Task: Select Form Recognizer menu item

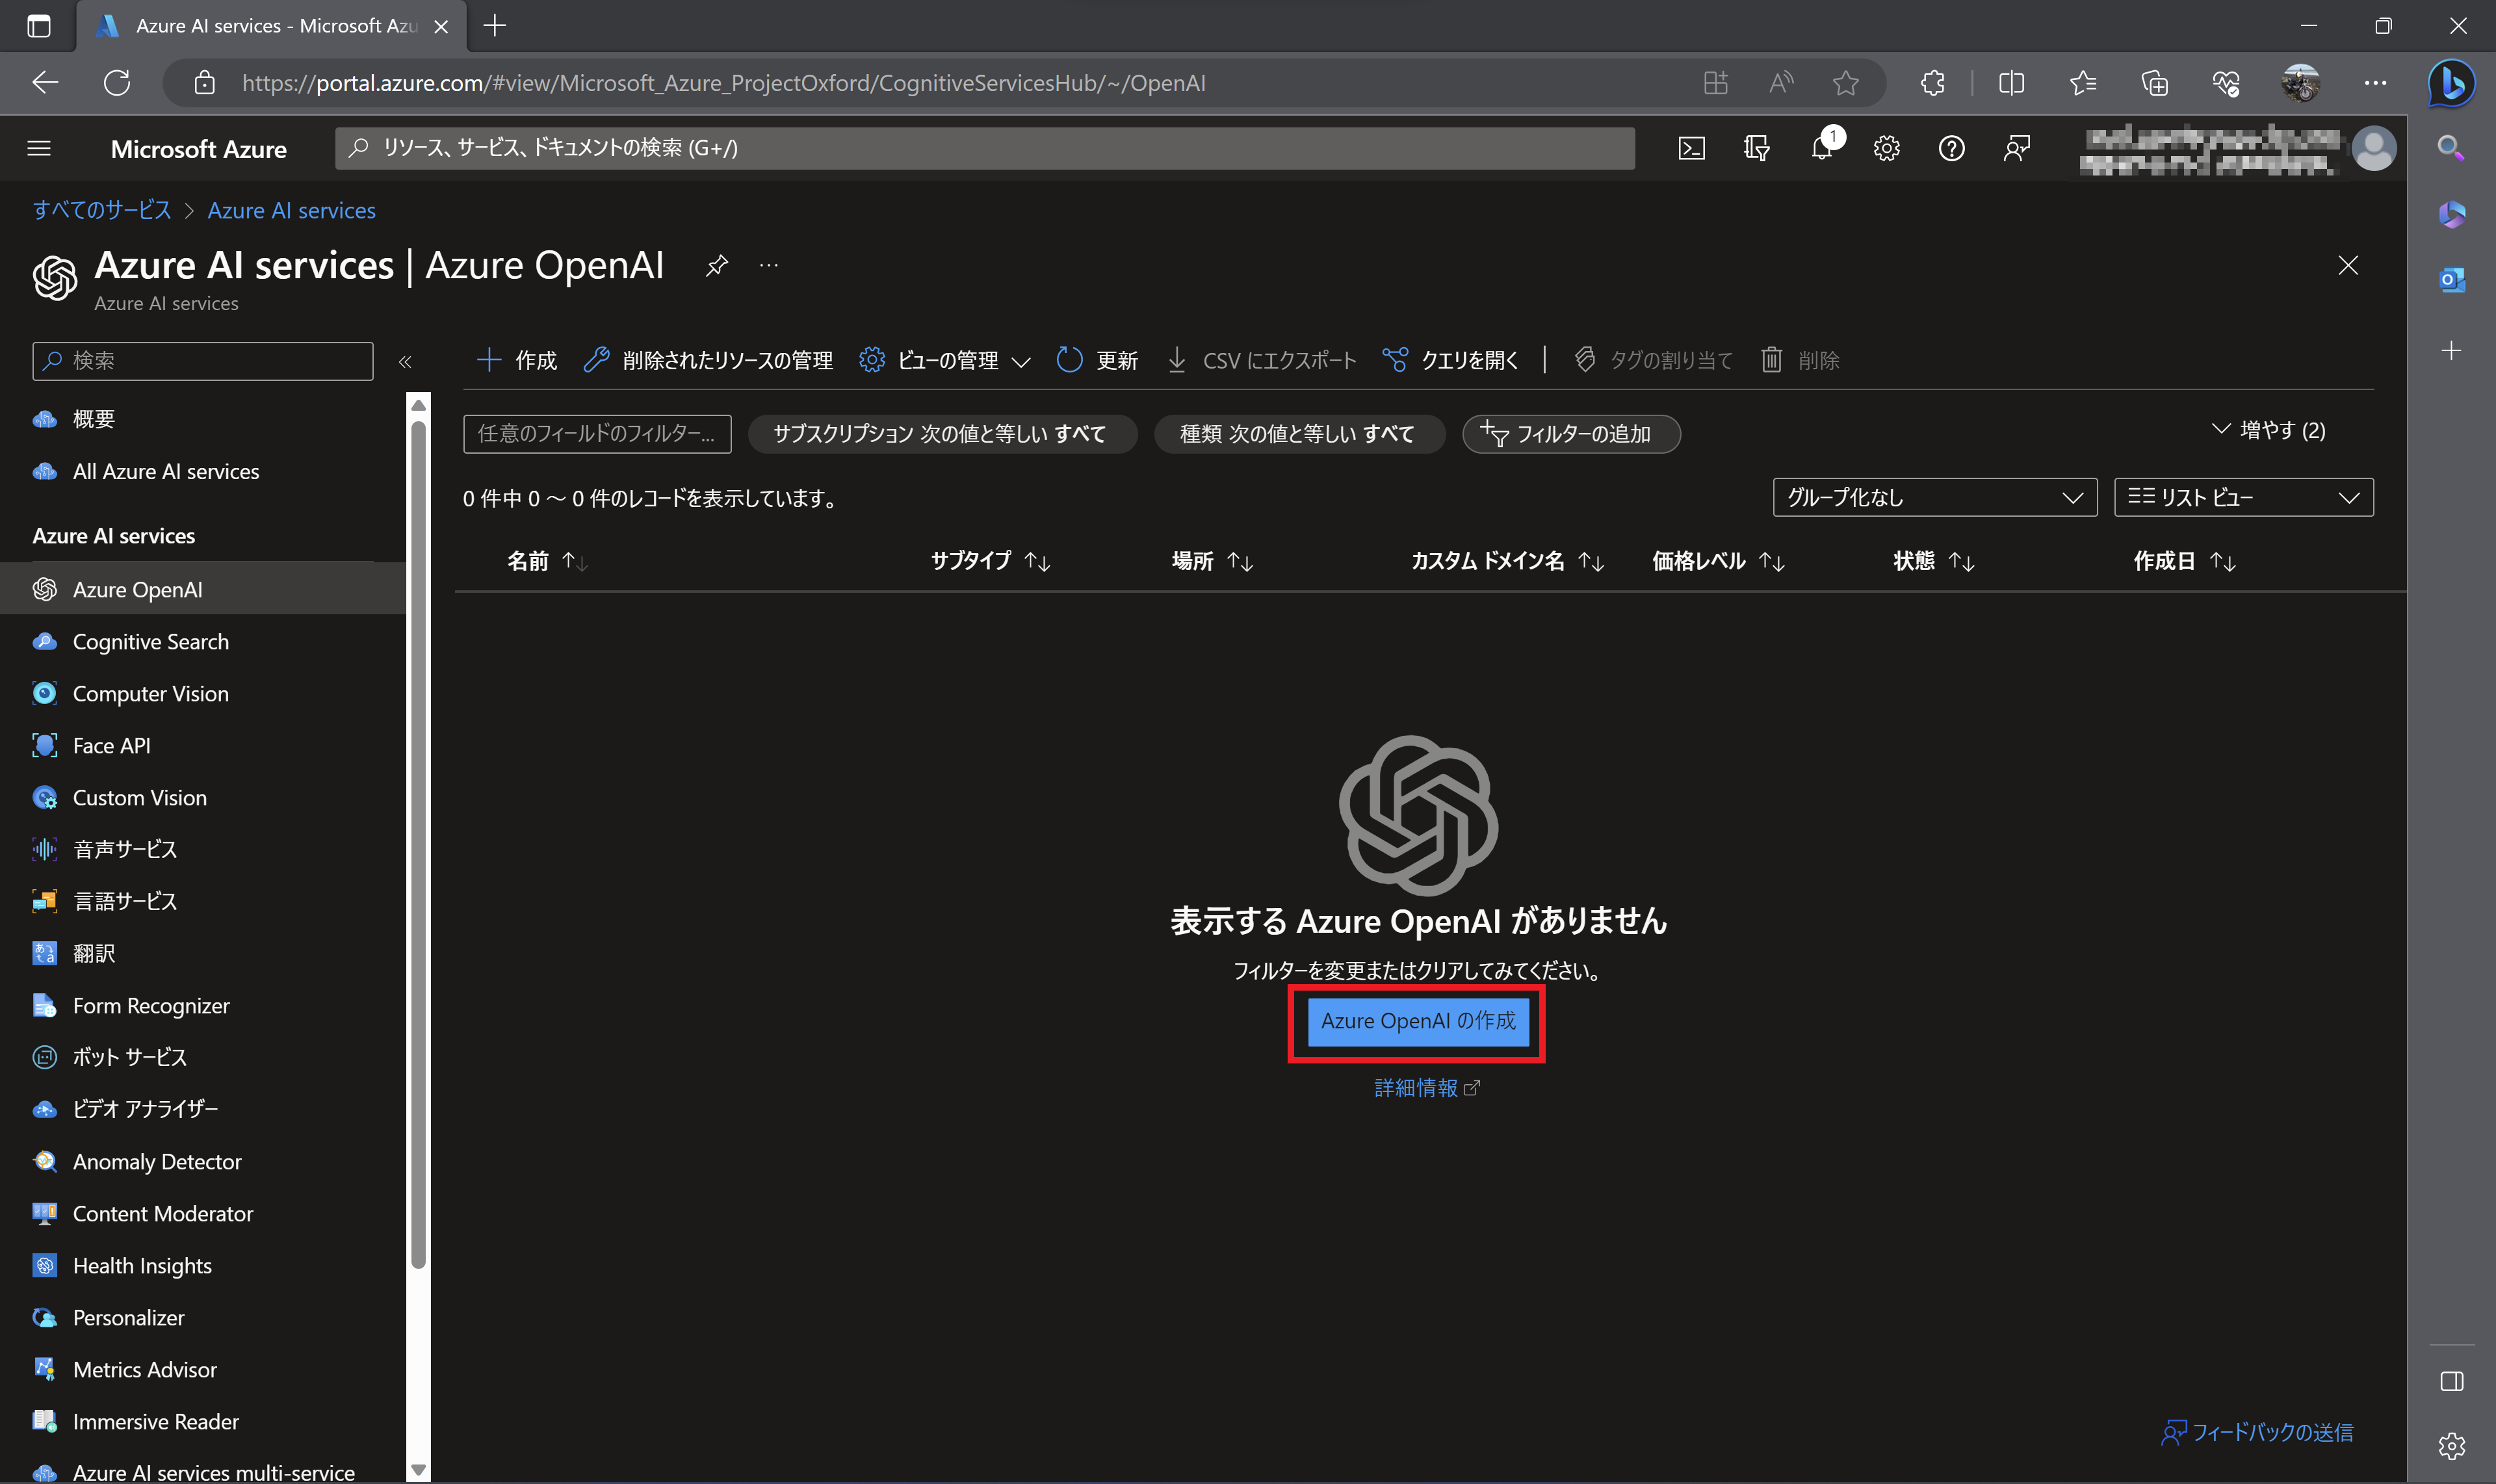Action: click(x=203, y=1005)
